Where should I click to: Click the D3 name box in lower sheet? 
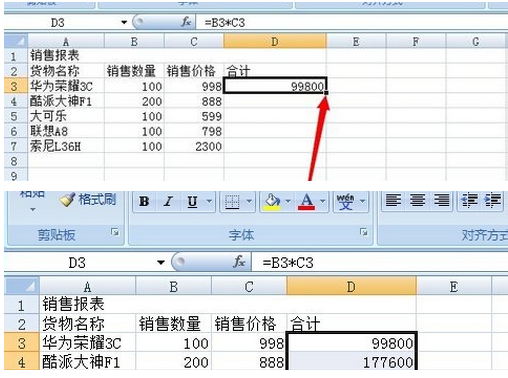[80, 263]
